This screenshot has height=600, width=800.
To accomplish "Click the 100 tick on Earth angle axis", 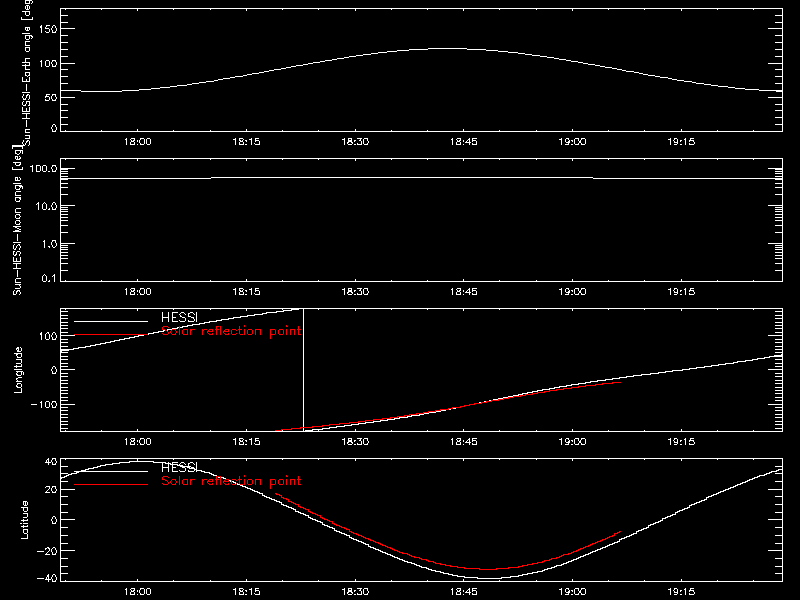I will click(48, 64).
